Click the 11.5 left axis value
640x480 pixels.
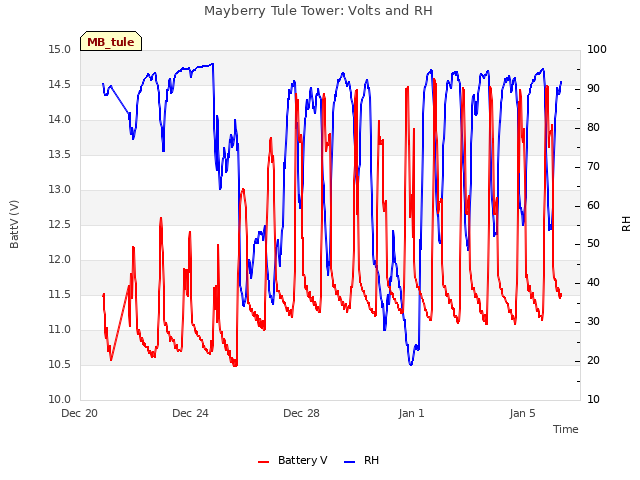[60, 295]
